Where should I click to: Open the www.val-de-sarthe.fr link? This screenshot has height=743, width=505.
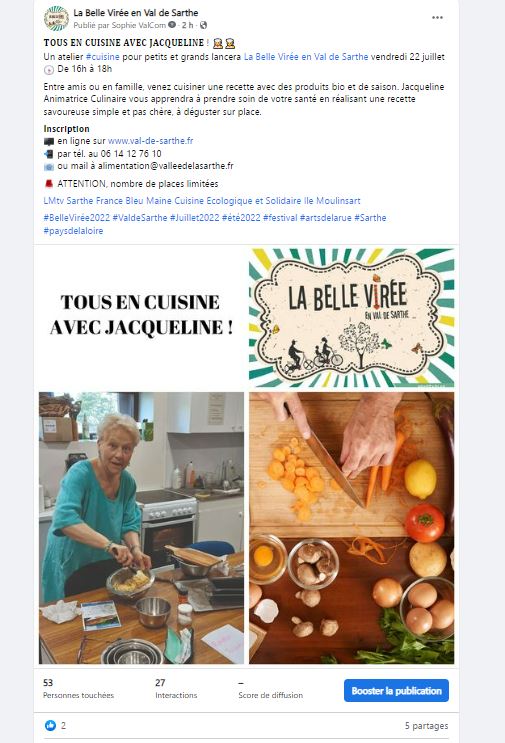click(150, 141)
